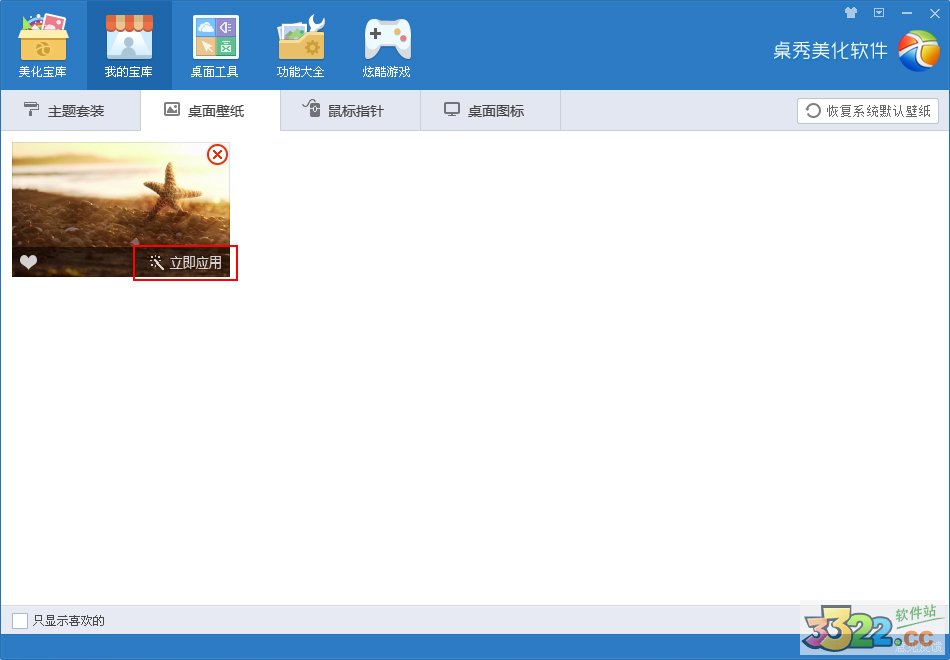
Task: Close the 桌秀美化软件 window
Action: 935,13
